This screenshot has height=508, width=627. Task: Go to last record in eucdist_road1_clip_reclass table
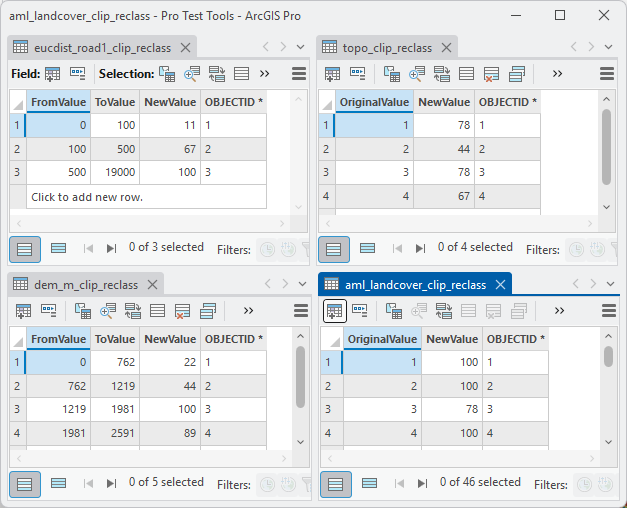tap(112, 249)
